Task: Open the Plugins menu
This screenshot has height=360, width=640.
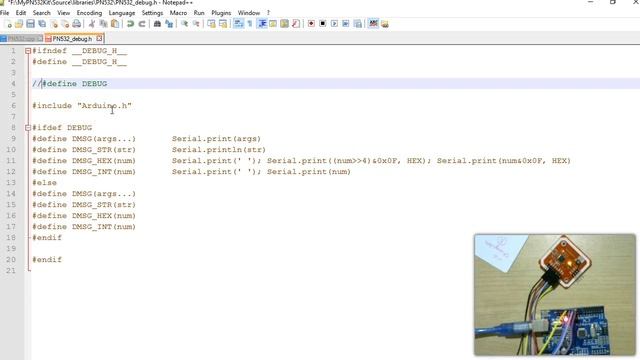Action: (221, 13)
